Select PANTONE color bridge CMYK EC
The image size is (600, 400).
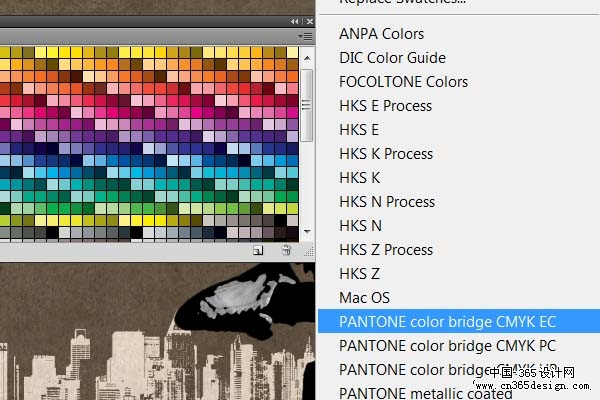tap(459, 321)
